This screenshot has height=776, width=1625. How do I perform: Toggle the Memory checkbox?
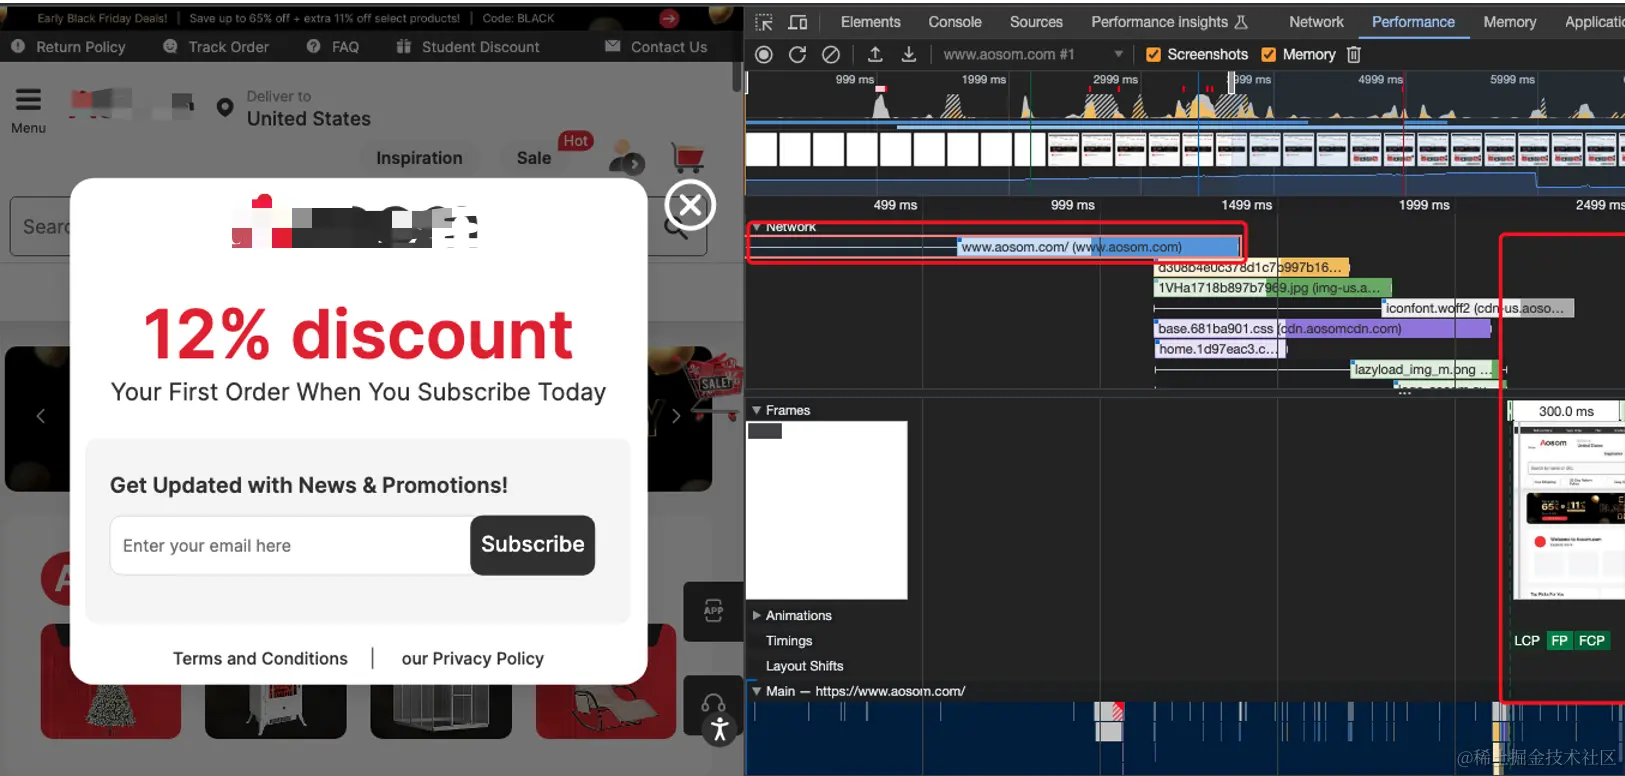[1268, 55]
